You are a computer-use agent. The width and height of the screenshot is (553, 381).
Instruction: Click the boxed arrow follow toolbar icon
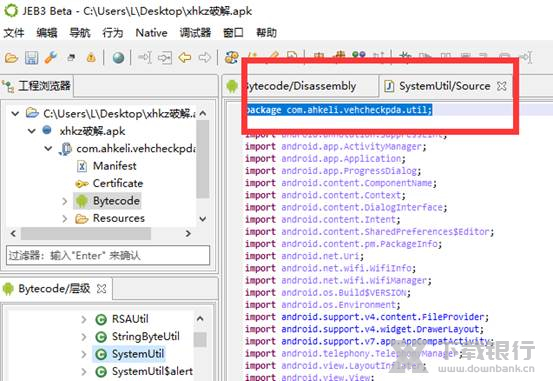point(165,58)
